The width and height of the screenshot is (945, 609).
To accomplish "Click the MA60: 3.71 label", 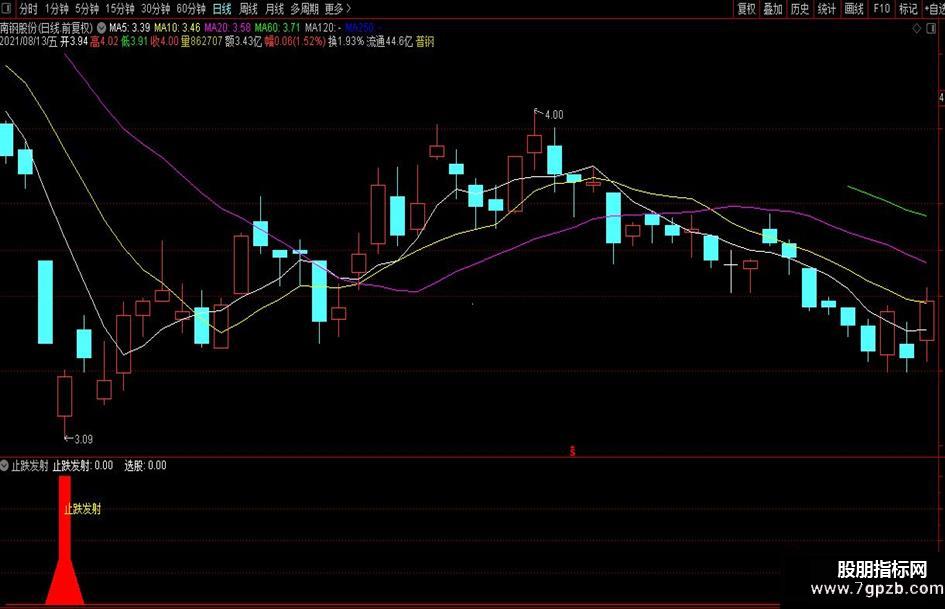I will click(x=277, y=27).
